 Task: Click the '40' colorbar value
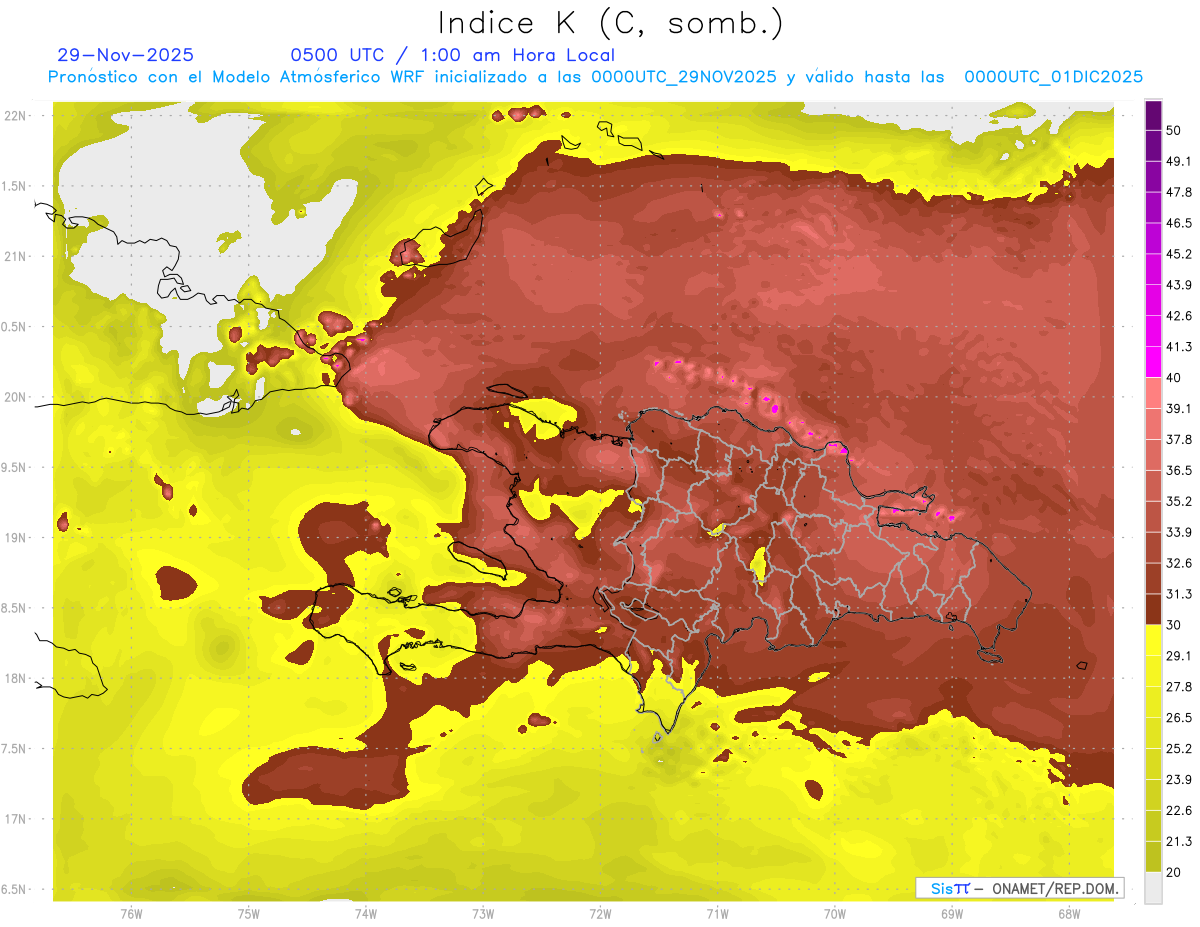(1174, 377)
